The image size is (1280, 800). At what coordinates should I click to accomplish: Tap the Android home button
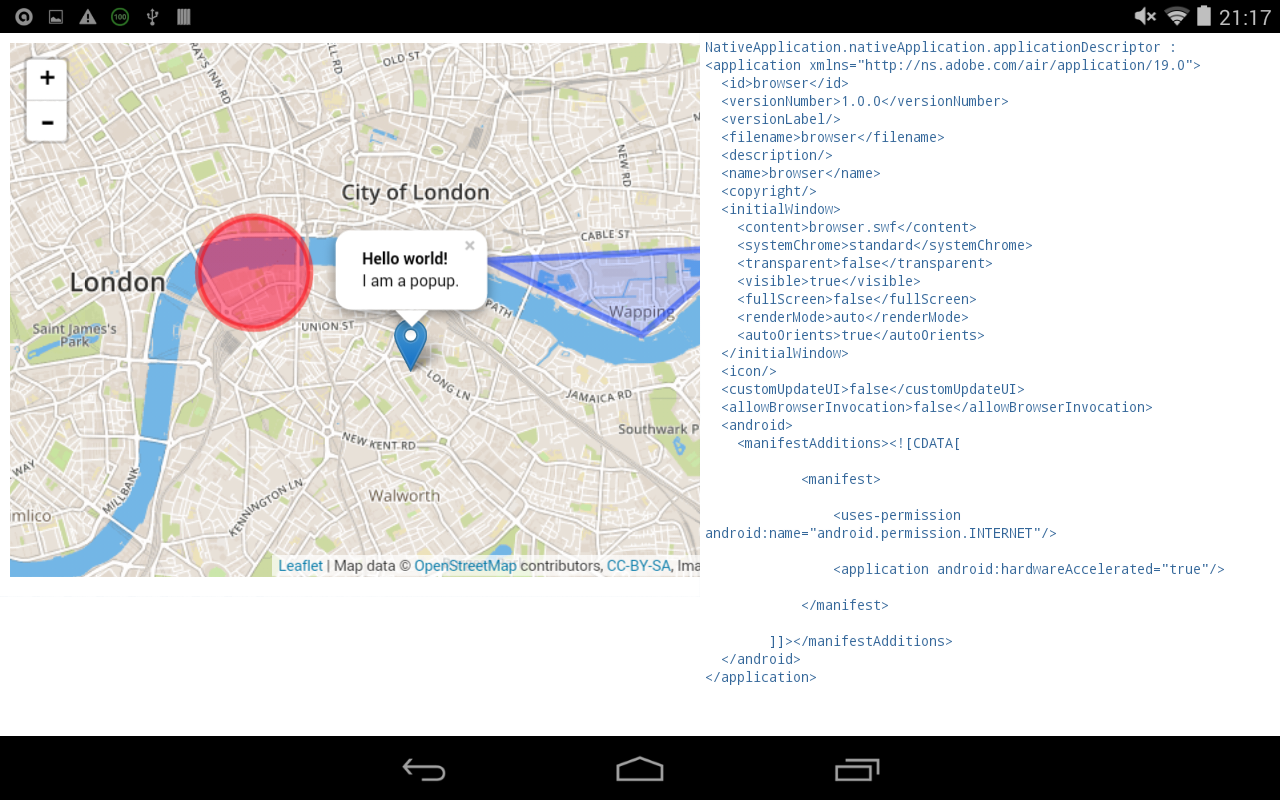(640, 769)
